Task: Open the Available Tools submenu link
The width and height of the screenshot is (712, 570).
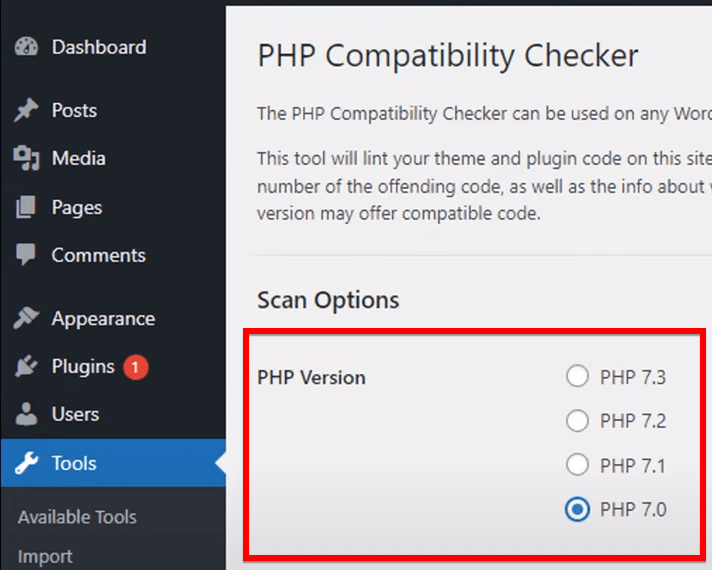Action: coord(77,517)
